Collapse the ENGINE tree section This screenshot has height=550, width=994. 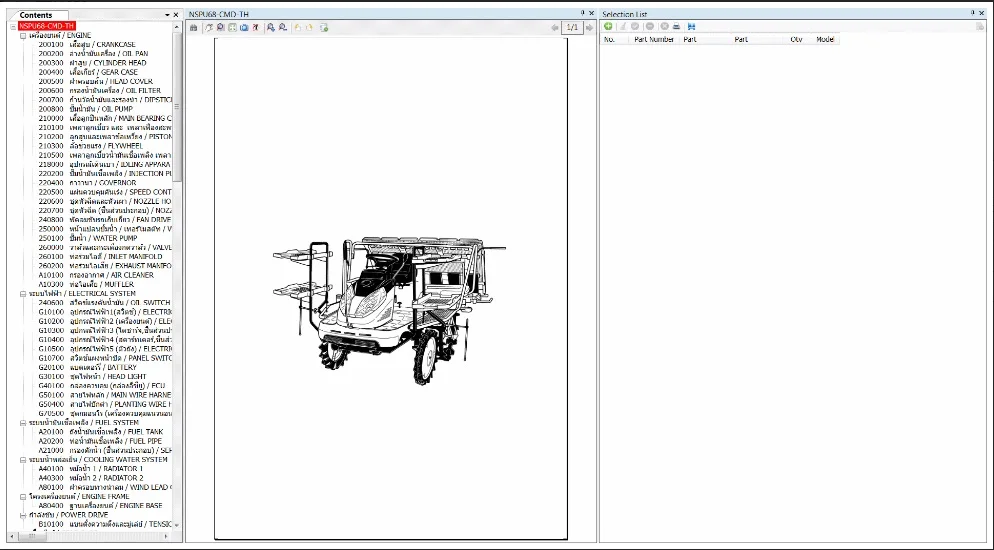click(23, 35)
